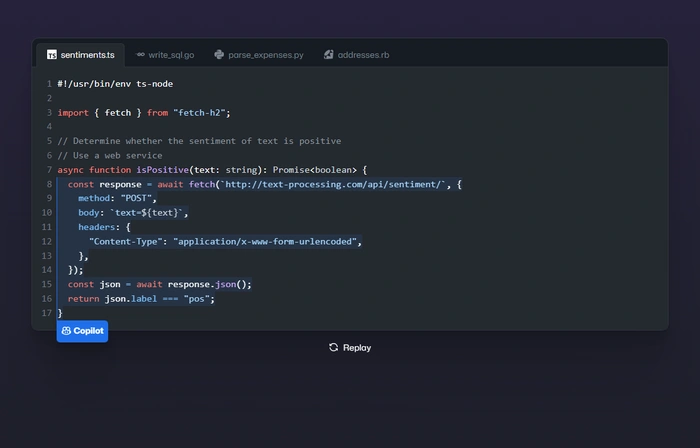Activate the sentiments.ts tab label
This screenshot has height=448, width=700.
88,55
